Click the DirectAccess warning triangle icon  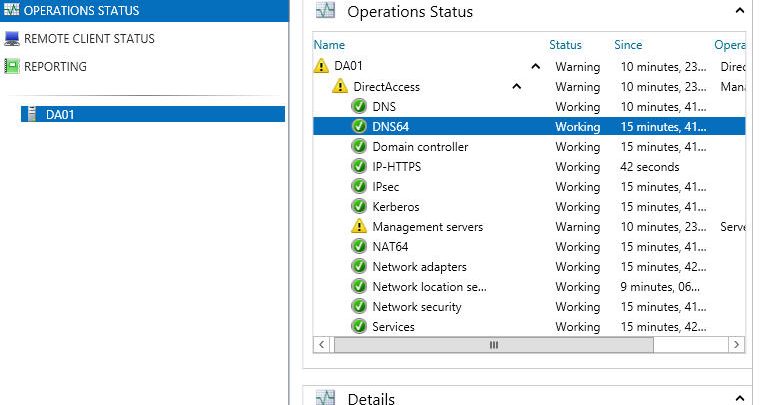(340, 87)
